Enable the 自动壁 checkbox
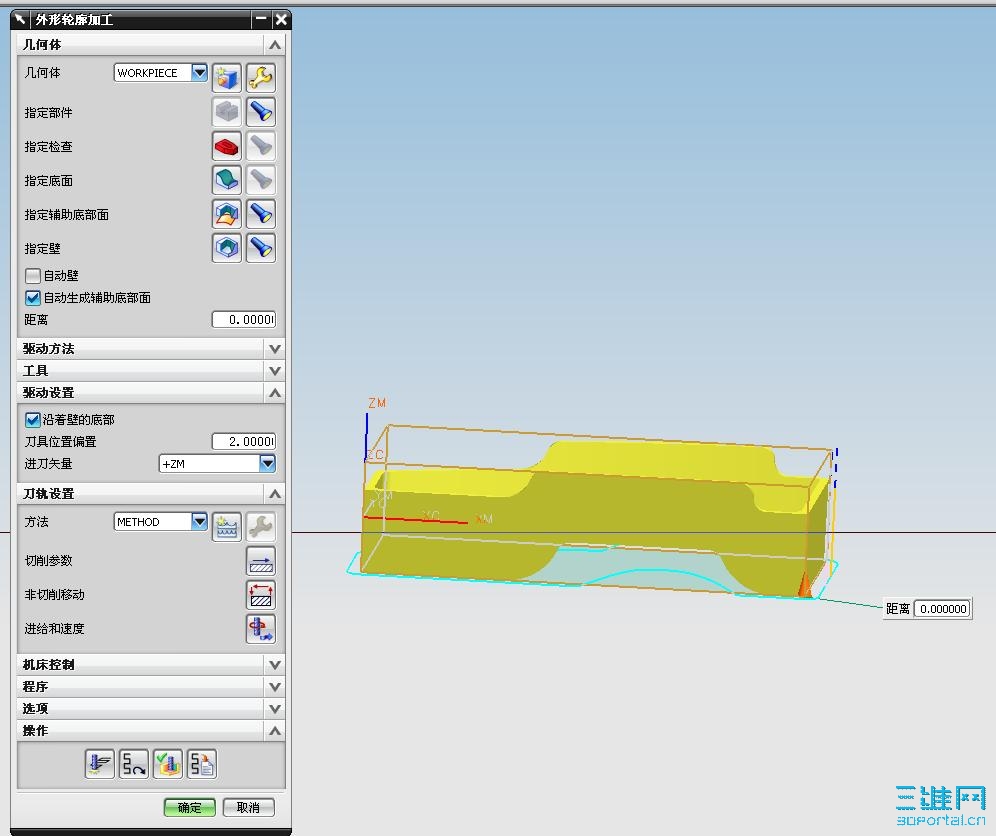Screen dimensions: 996x836 pos(32,276)
